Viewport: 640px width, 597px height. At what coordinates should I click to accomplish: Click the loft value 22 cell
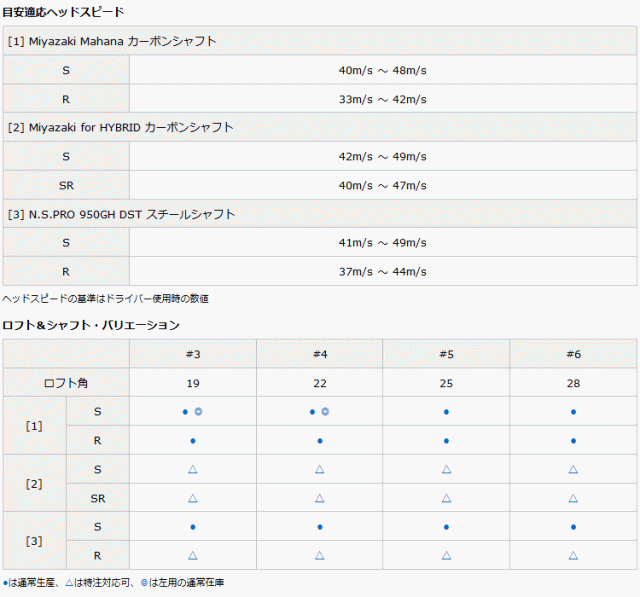(x=319, y=383)
